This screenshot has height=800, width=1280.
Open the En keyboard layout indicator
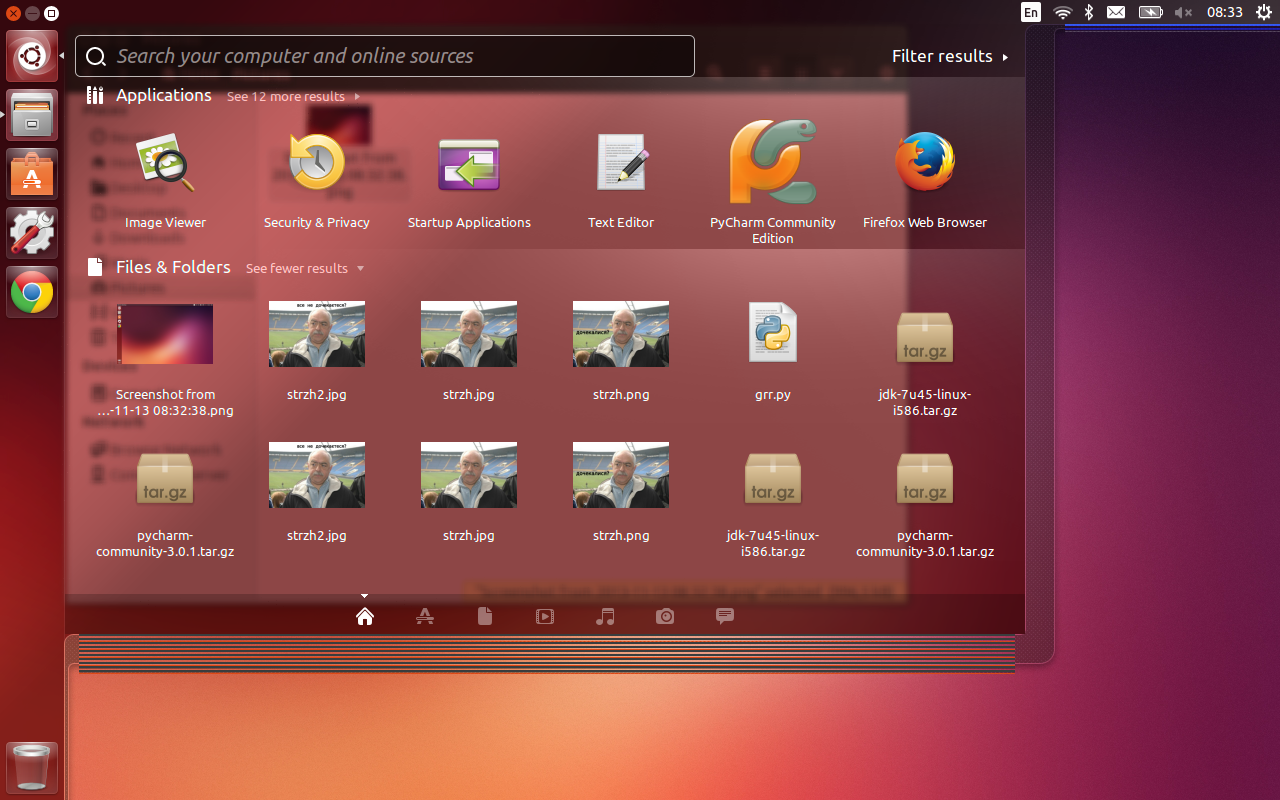click(1031, 13)
